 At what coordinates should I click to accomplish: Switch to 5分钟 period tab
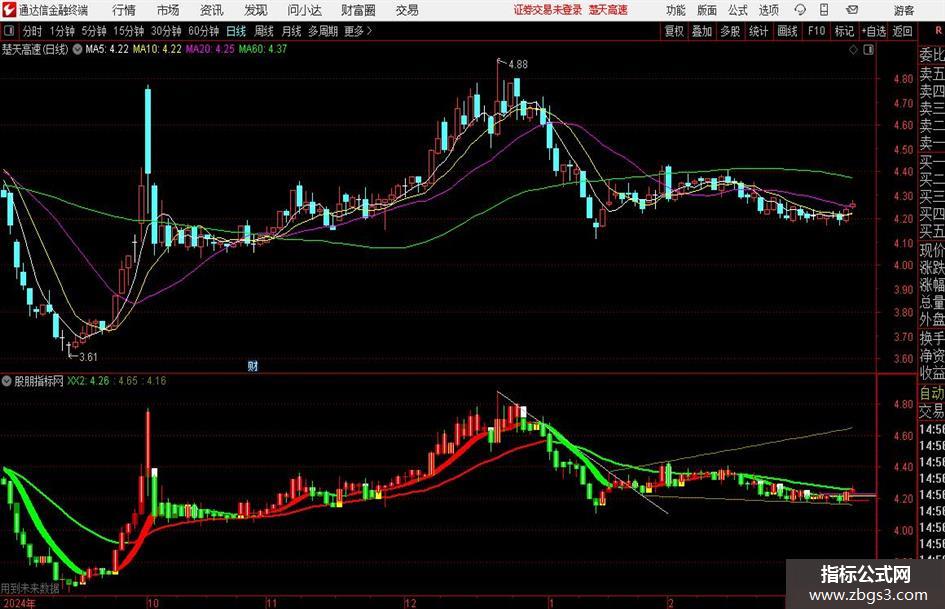93,31
